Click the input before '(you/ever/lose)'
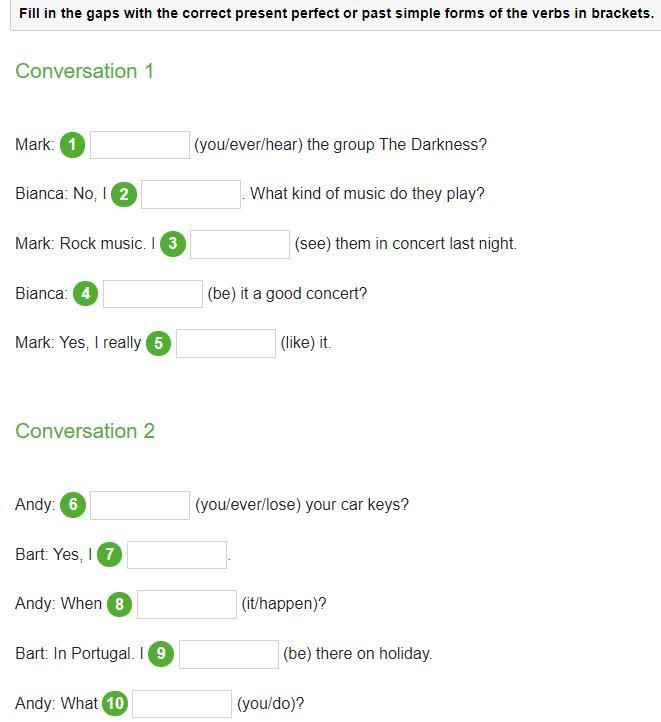The width and height of the screenshot is (661, 722). [x=140, y=505]
